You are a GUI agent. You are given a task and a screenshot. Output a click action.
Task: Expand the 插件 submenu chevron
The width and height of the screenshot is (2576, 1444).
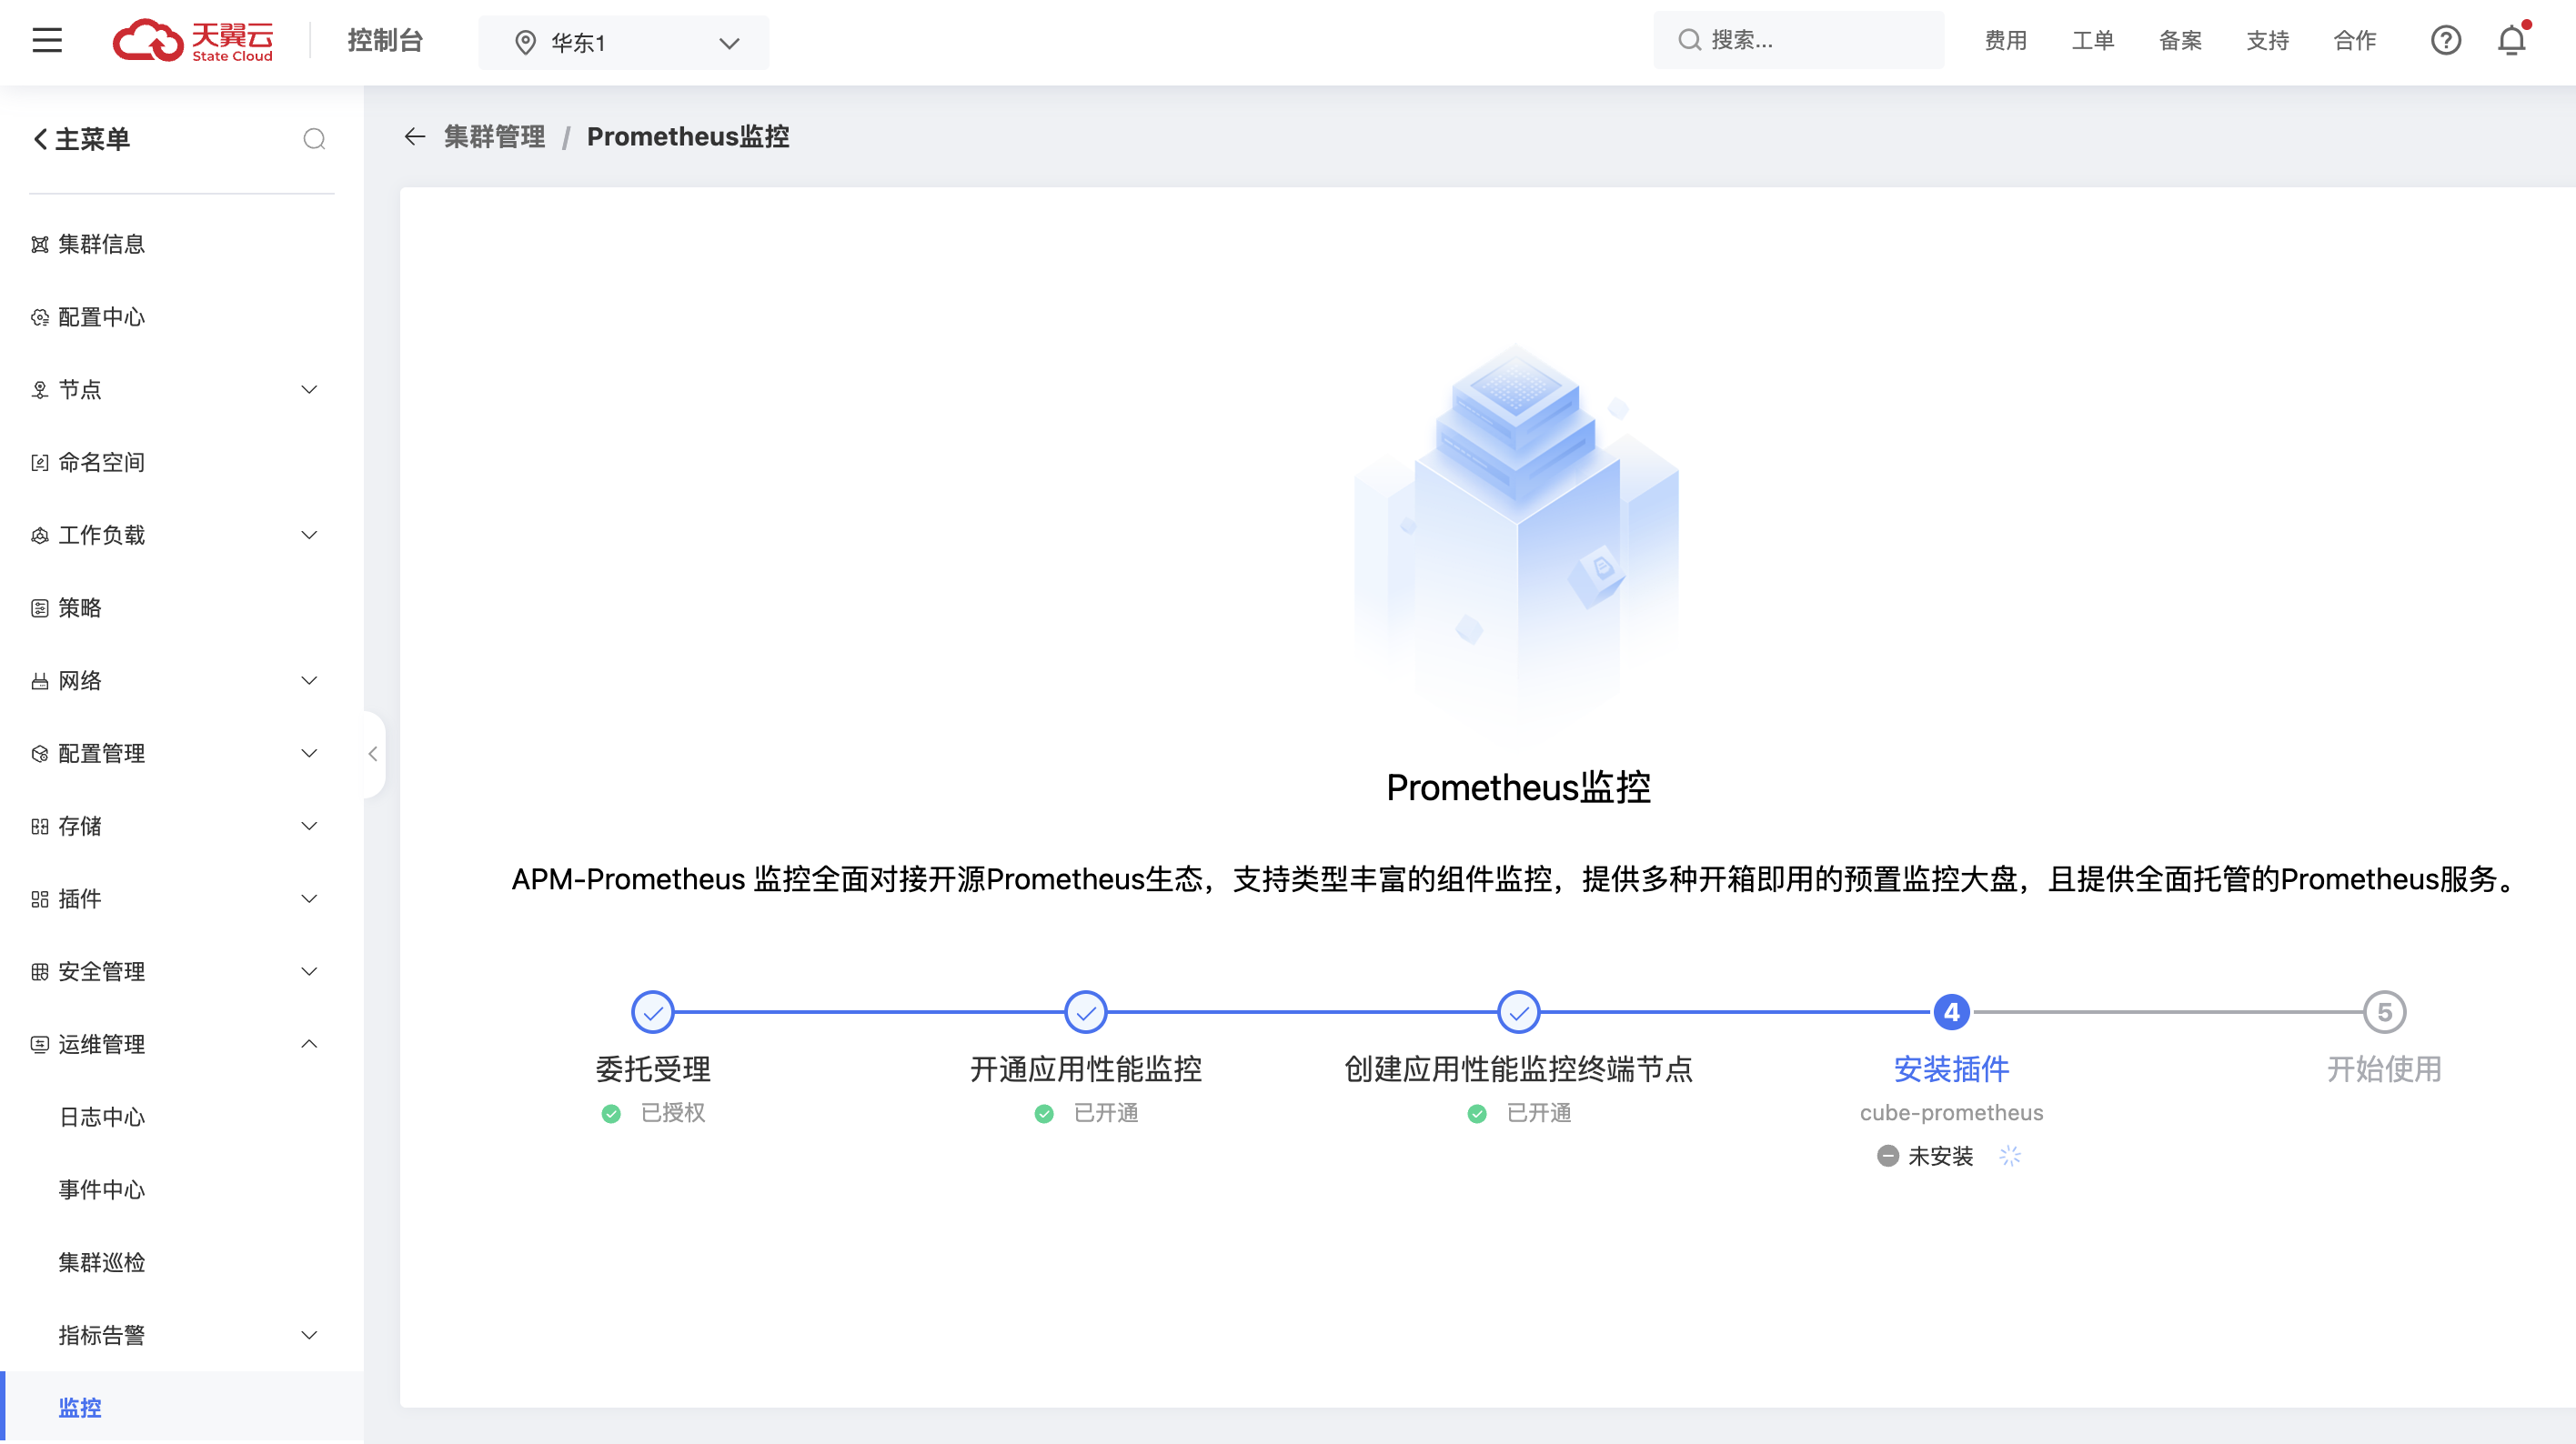tap(310, 899)
